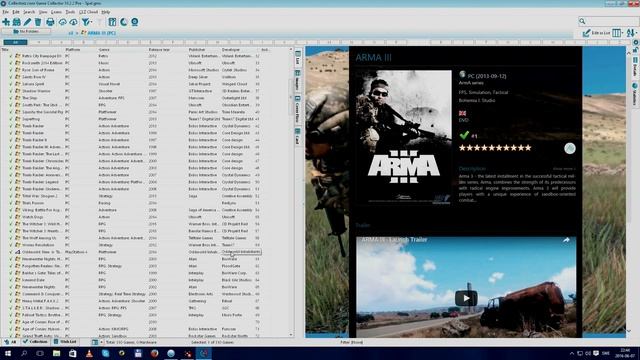Switch to the Card view tab
Screen dimensions: 640x360
298,136
